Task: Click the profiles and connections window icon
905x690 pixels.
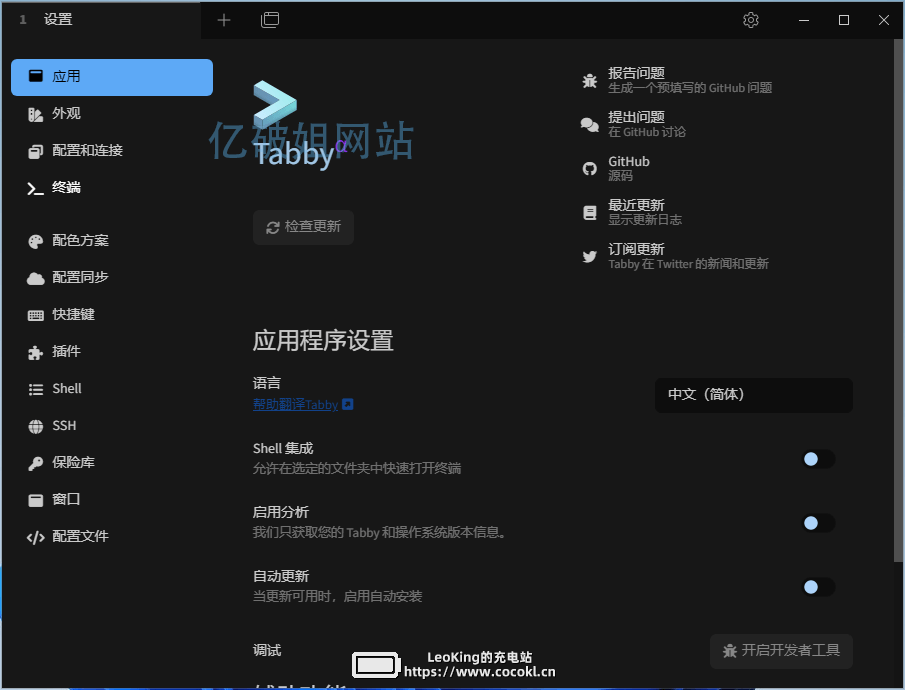Action: [270, 20]
